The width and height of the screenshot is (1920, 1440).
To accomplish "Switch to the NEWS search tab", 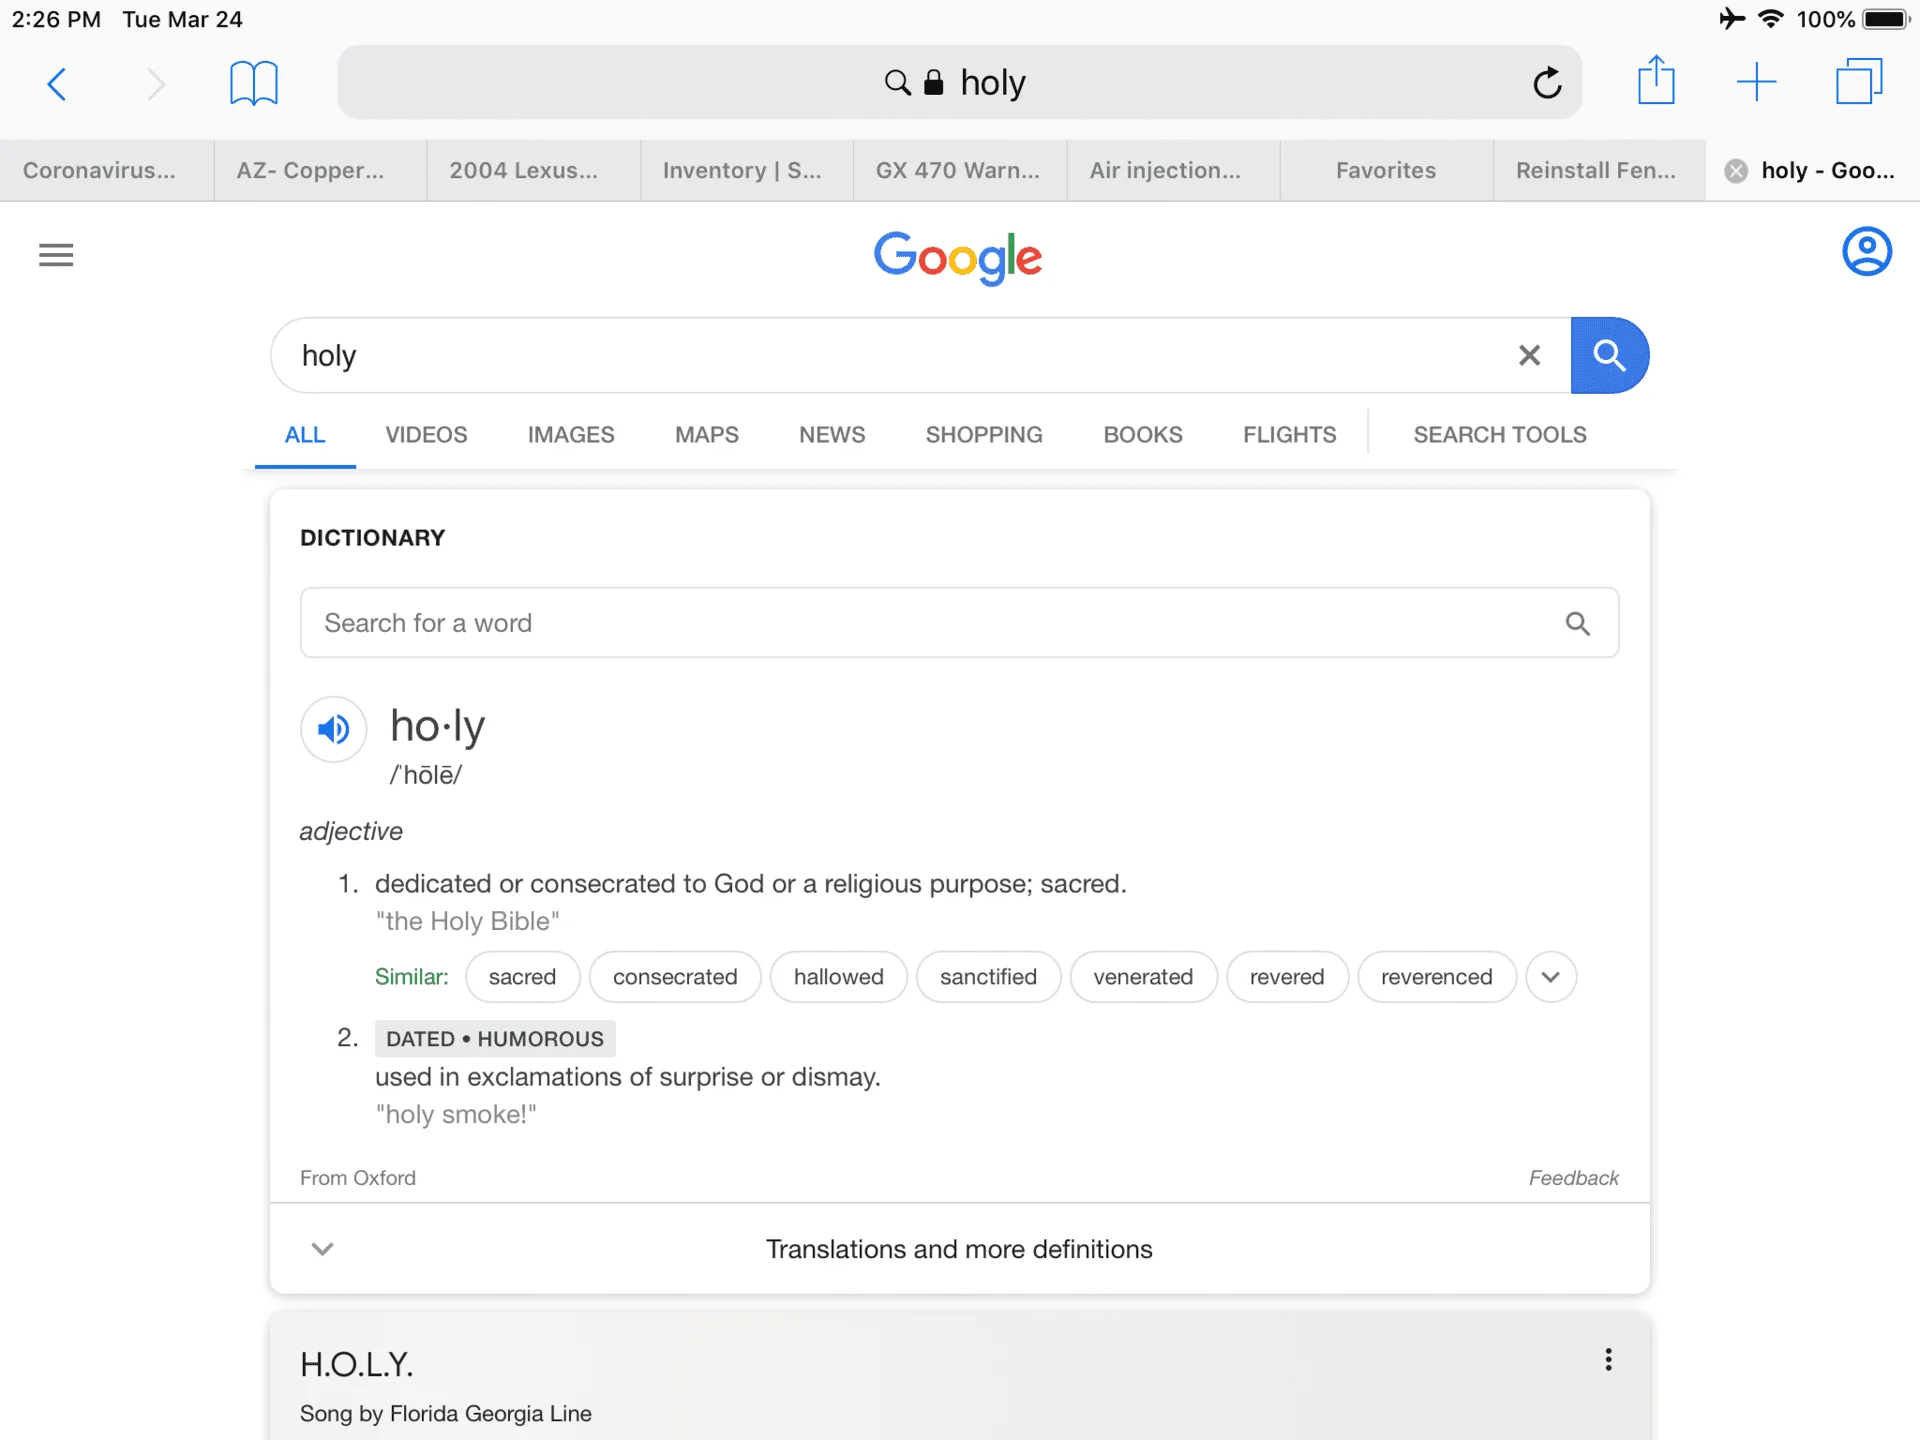I will pyautogui.click(x=832, y=435).
